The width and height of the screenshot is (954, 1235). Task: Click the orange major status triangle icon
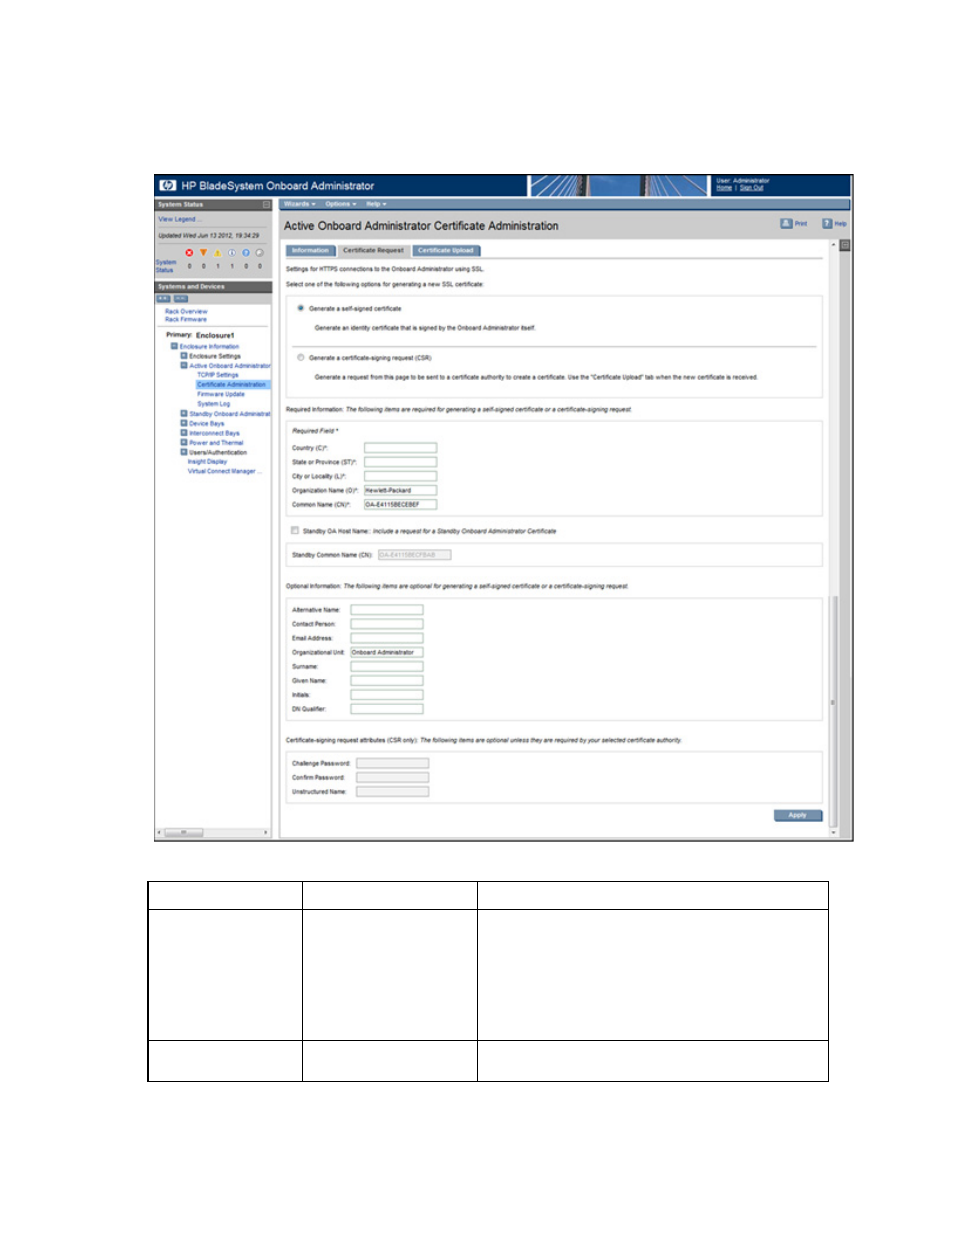pos(203,253)
